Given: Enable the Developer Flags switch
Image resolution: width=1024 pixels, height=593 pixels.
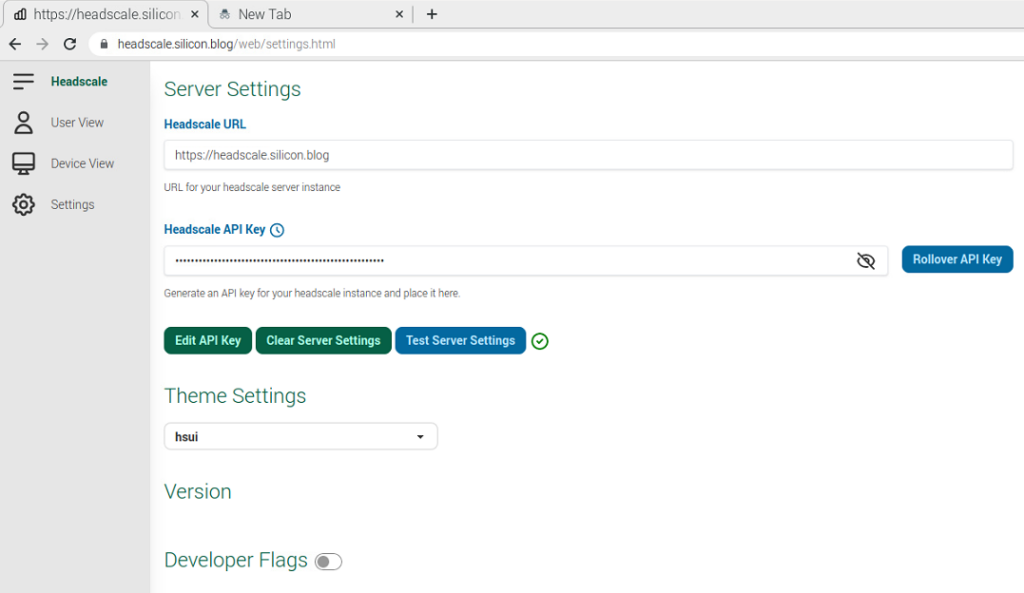Looking at the screenshot, I should [x=328, y=562].
